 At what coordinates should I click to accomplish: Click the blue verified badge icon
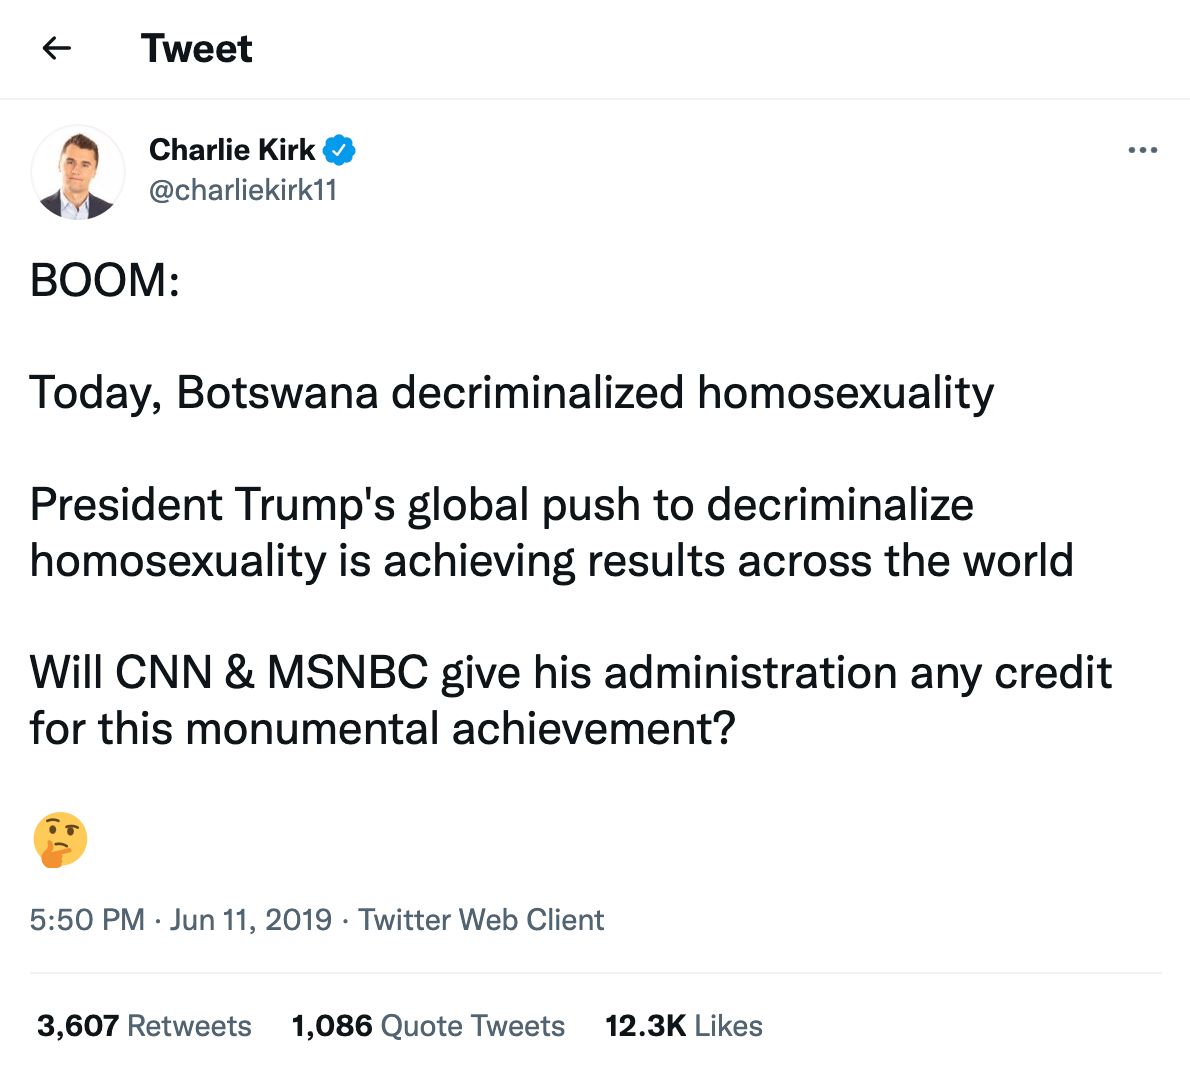pos(340,150)
